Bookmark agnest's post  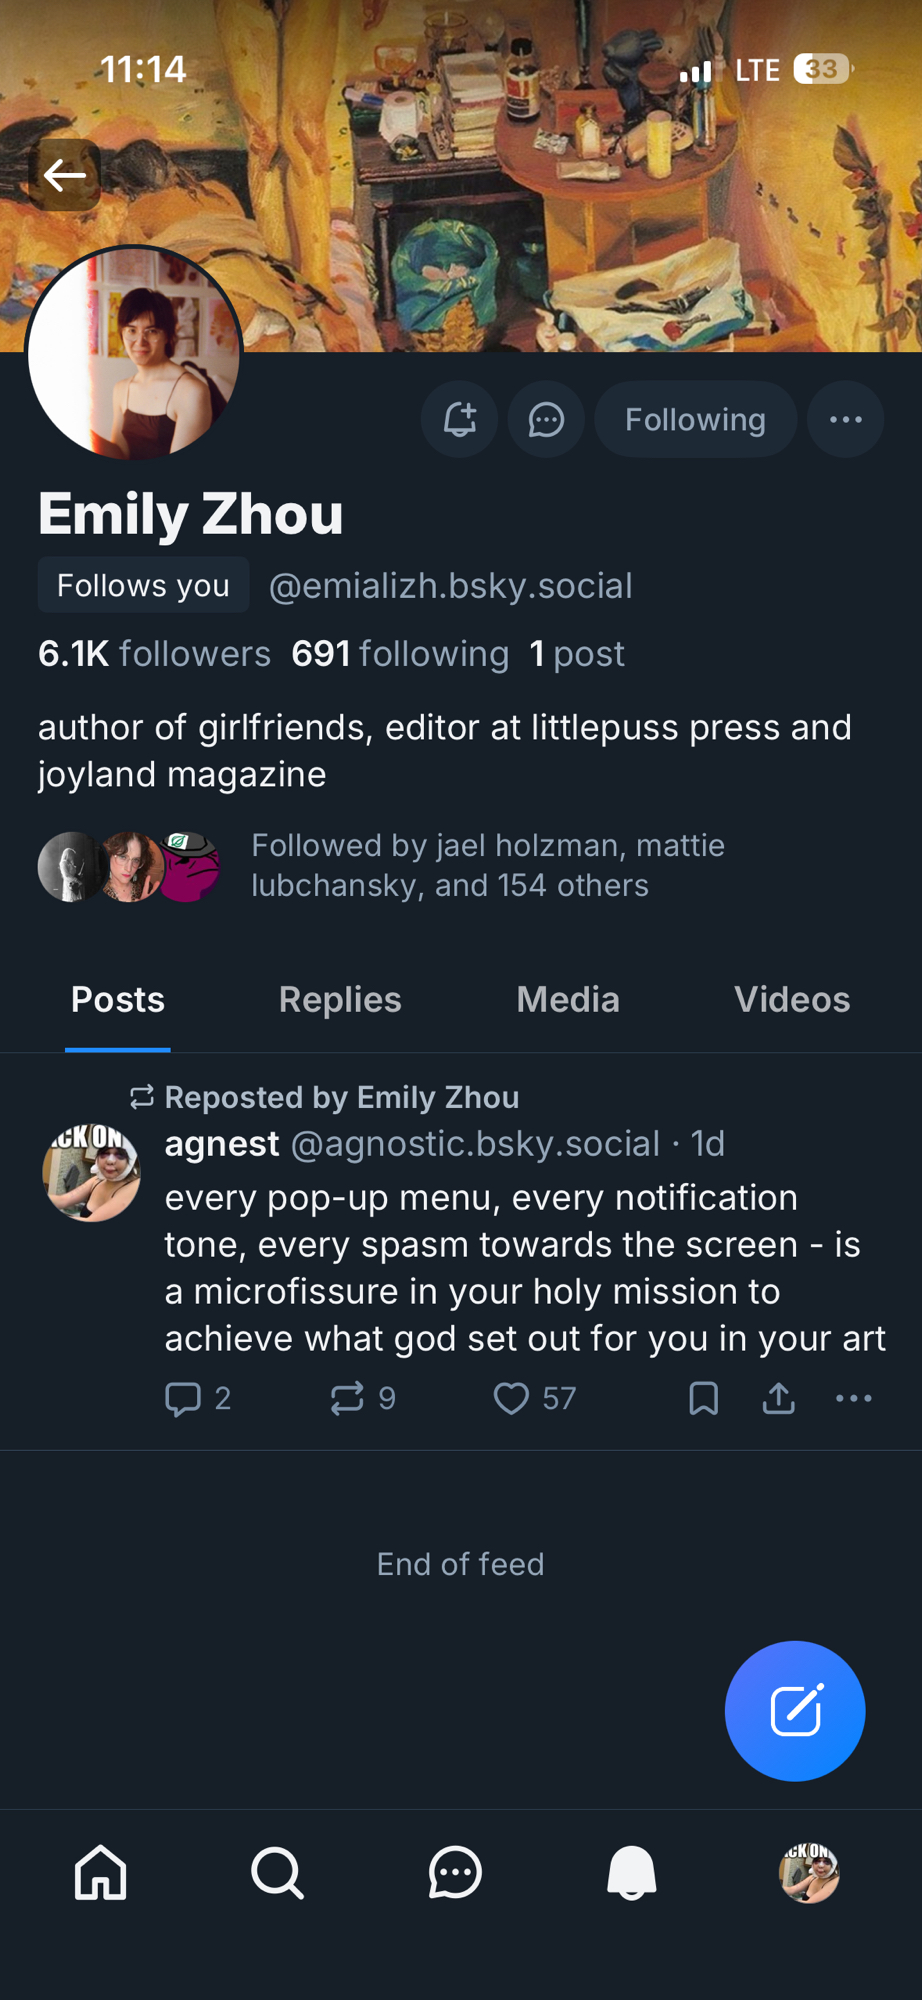tap(704, 1398)
